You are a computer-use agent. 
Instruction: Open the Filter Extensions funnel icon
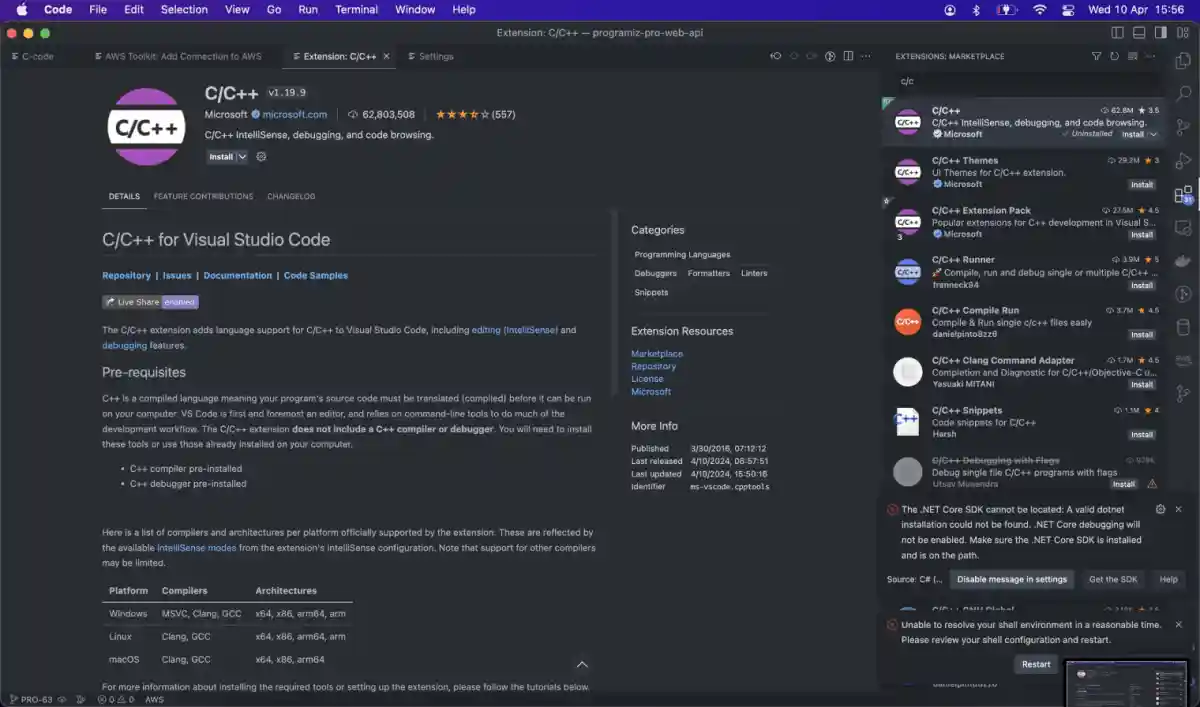[x=1096, y=56]
